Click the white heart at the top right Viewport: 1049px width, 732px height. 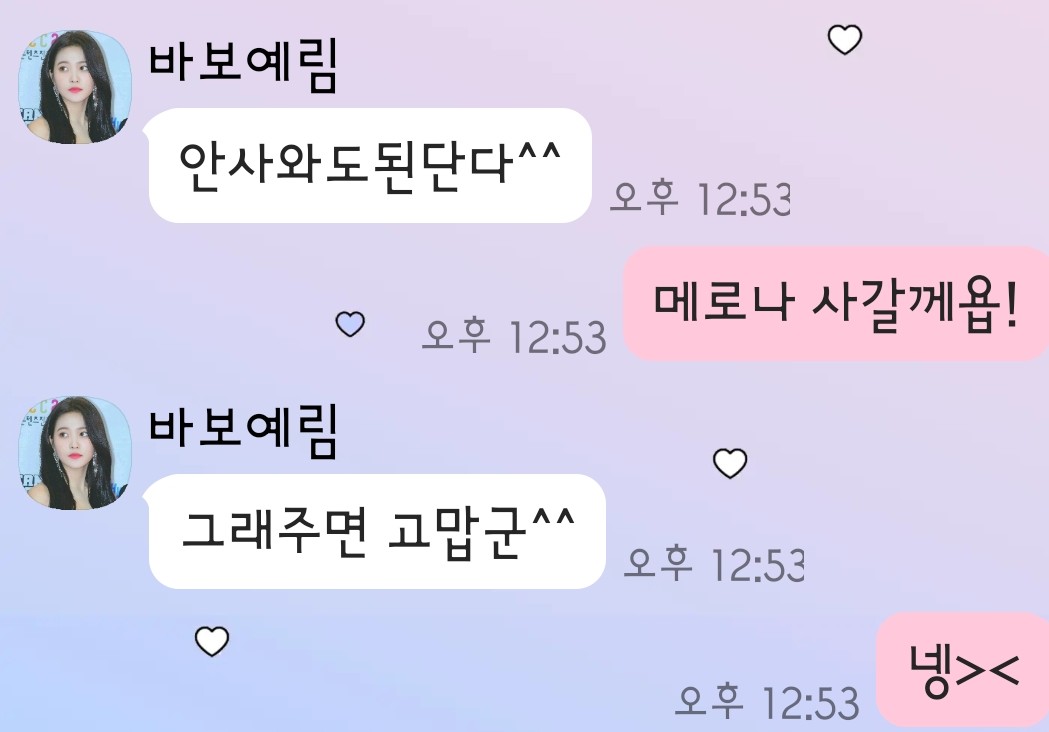coord(845,39)
